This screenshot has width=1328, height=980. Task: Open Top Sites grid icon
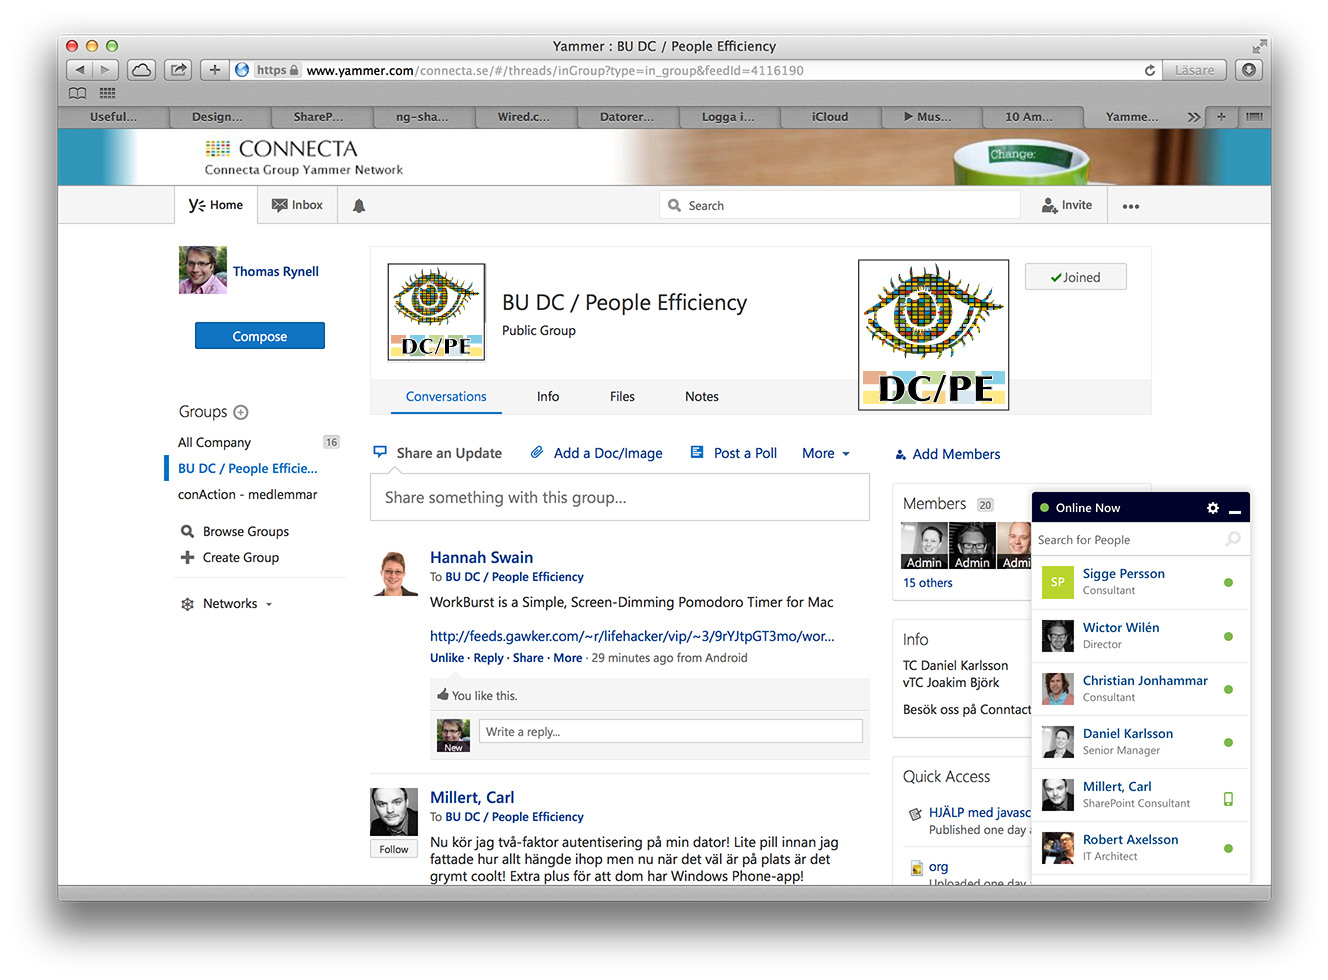107,93
